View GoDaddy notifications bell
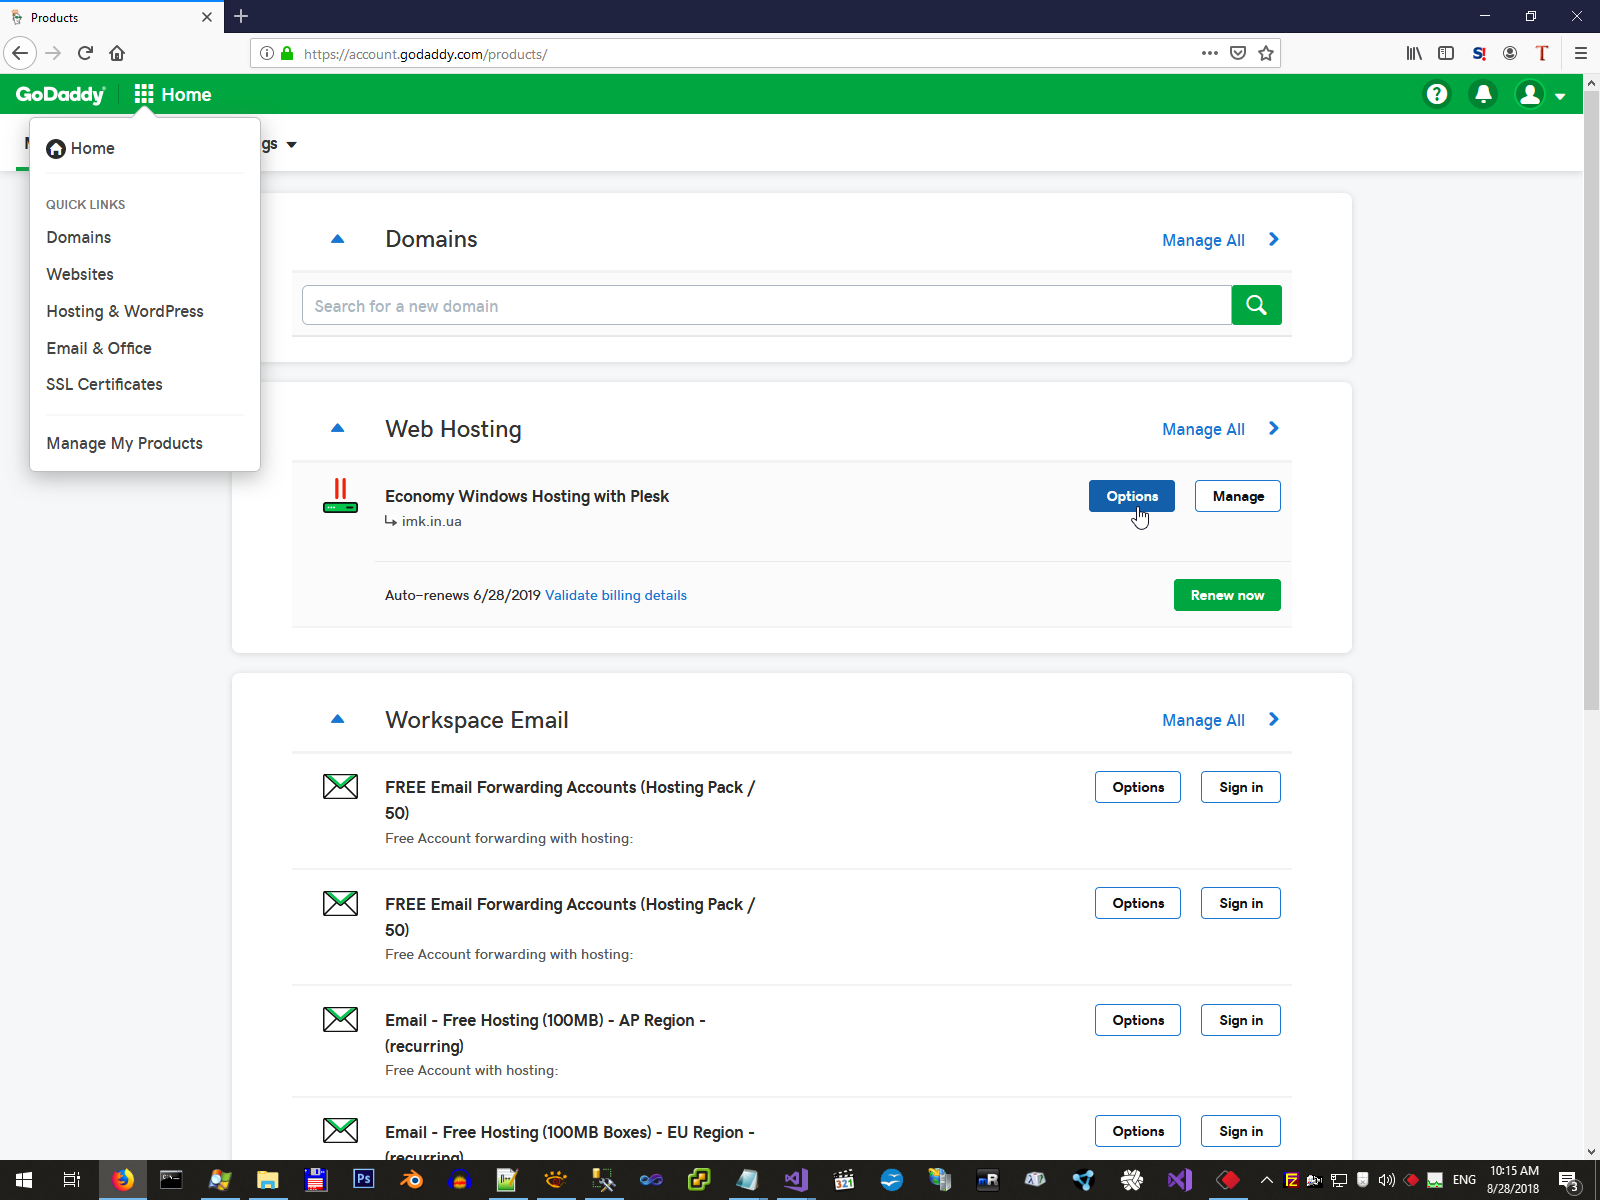The height and width of the screenshot is (1200, 1600). pos(1483,94)
